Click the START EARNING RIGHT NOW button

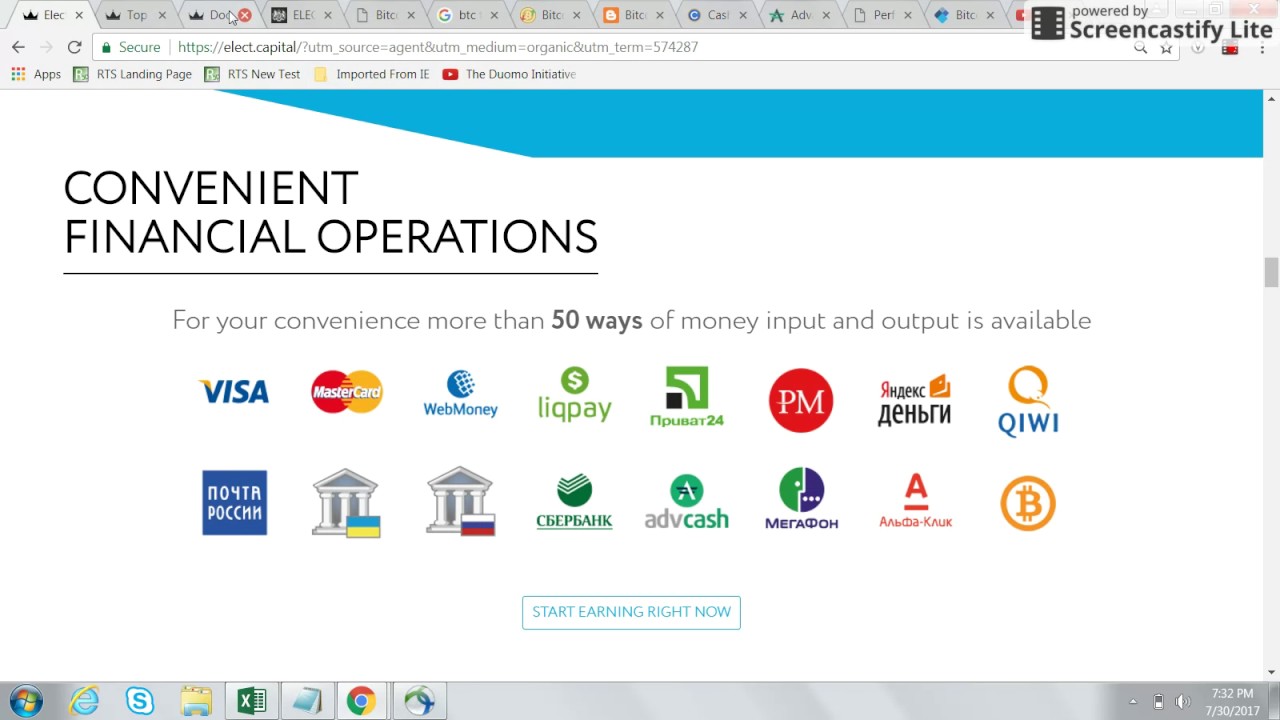click(x=631, y=612)
